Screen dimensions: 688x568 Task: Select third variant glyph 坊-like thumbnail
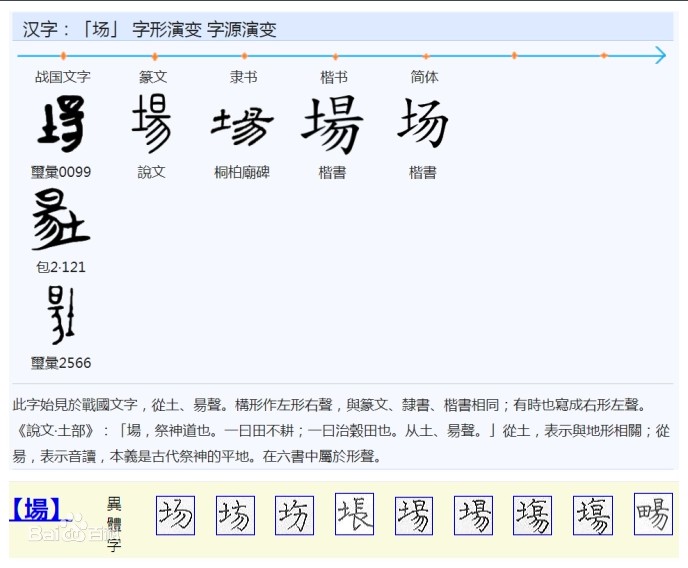click(x=294, y=515)
